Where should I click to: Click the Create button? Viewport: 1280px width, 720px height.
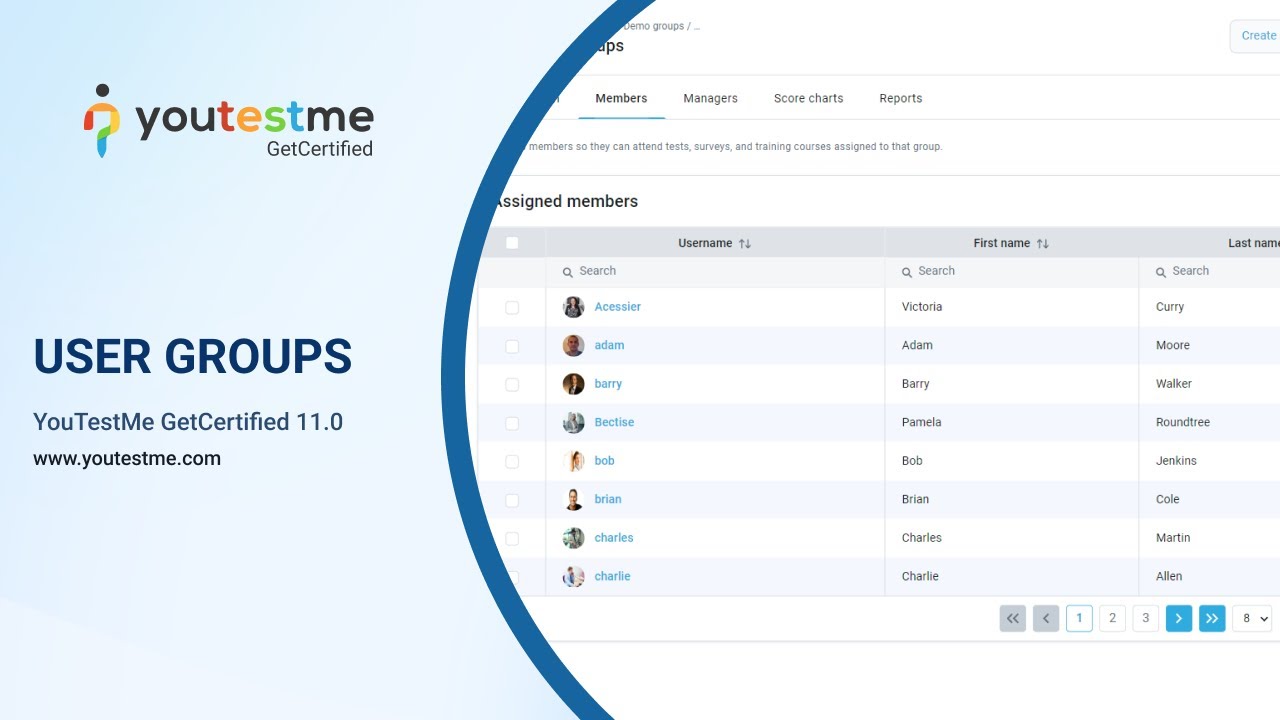point(1257,35)
